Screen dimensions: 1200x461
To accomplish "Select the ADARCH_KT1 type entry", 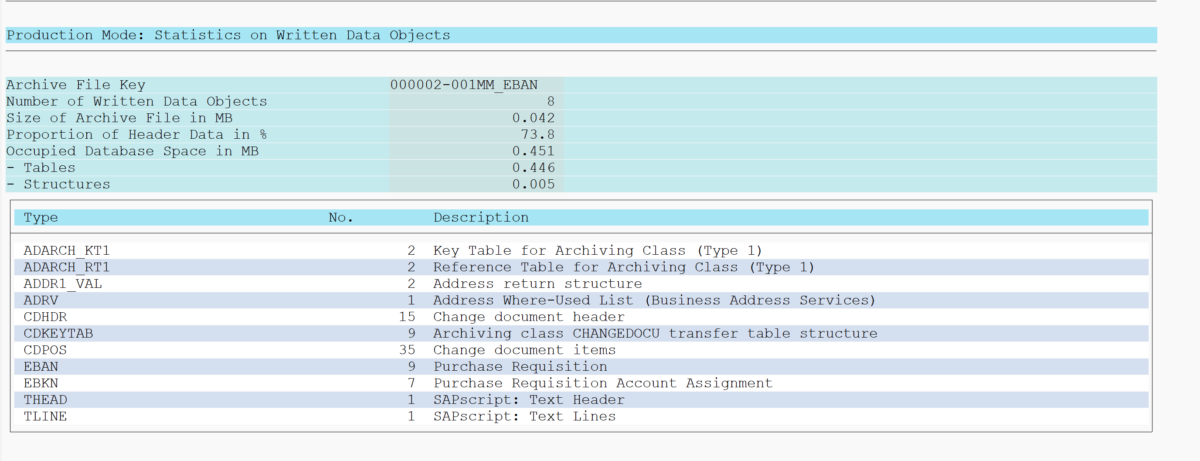I will [66, 250].
